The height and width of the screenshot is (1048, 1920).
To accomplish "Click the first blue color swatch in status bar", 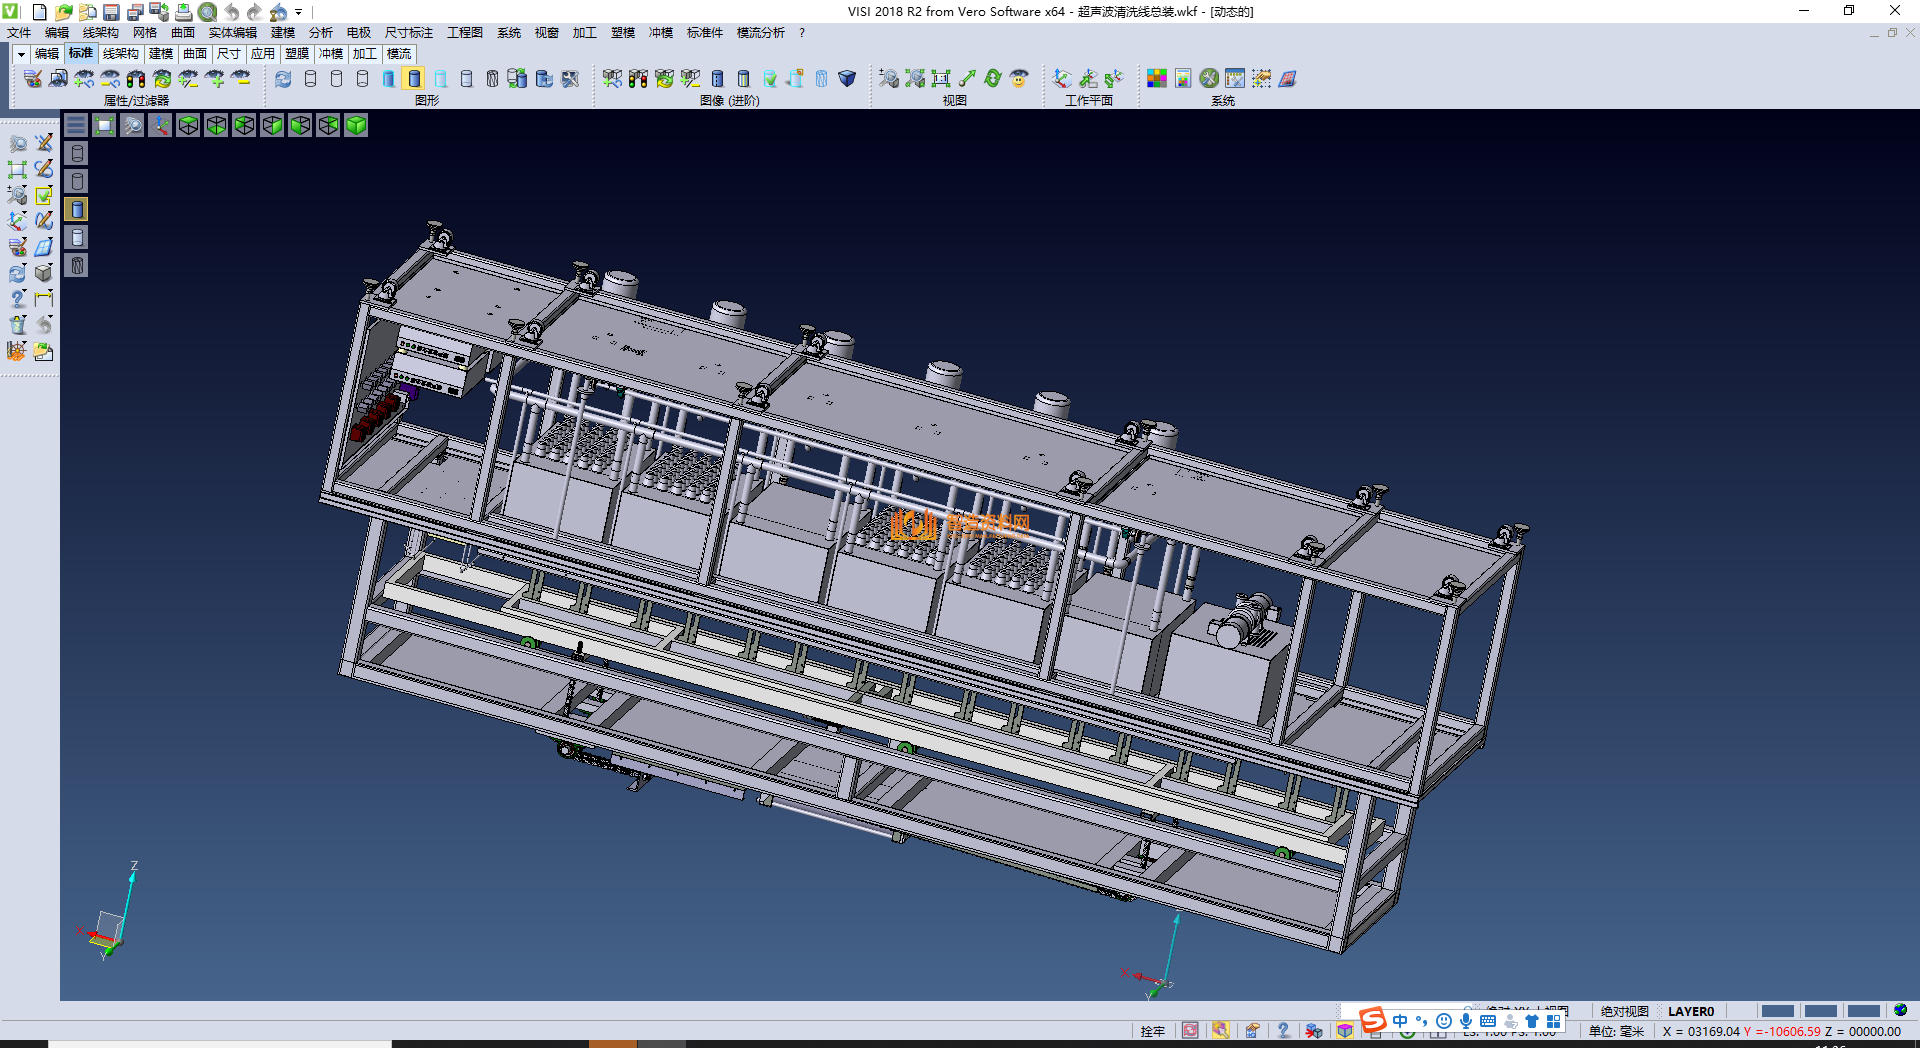I will click(x=1776, y=1011).
